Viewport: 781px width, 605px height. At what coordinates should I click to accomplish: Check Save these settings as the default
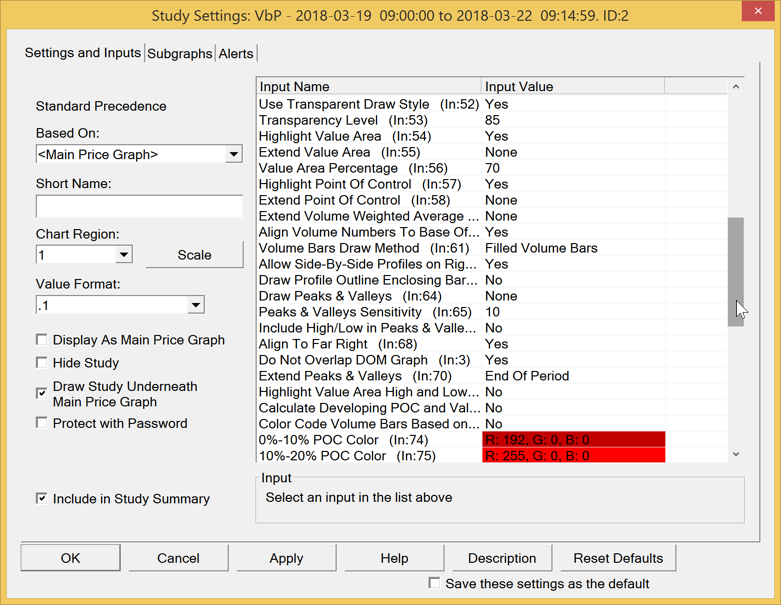click(x=434, y=583)
